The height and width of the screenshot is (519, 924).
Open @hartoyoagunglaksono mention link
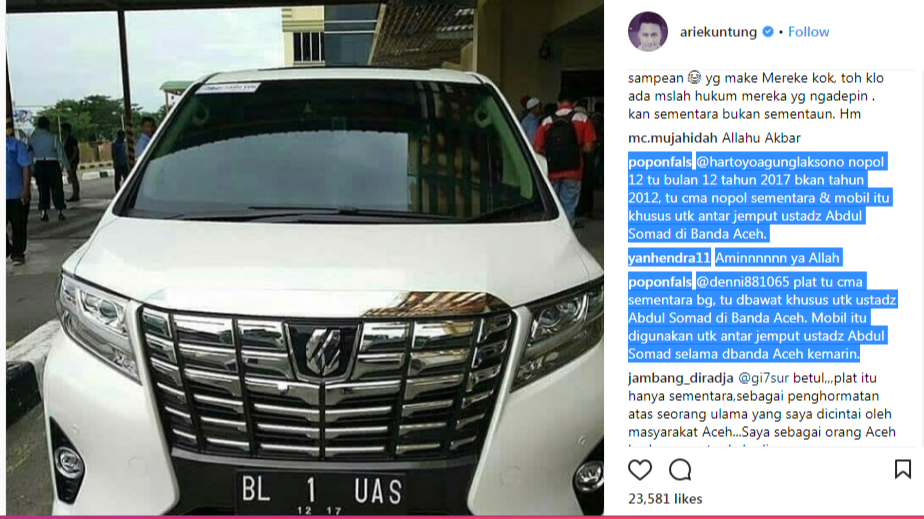click(x=790, y=162)
